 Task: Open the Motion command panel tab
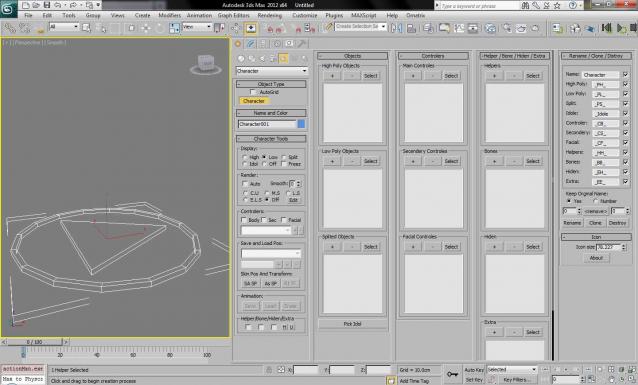point(276,44)
